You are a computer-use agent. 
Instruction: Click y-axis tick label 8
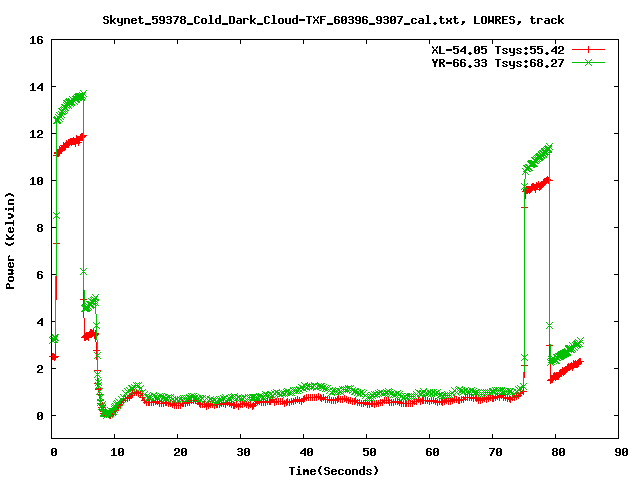point(40,228)
